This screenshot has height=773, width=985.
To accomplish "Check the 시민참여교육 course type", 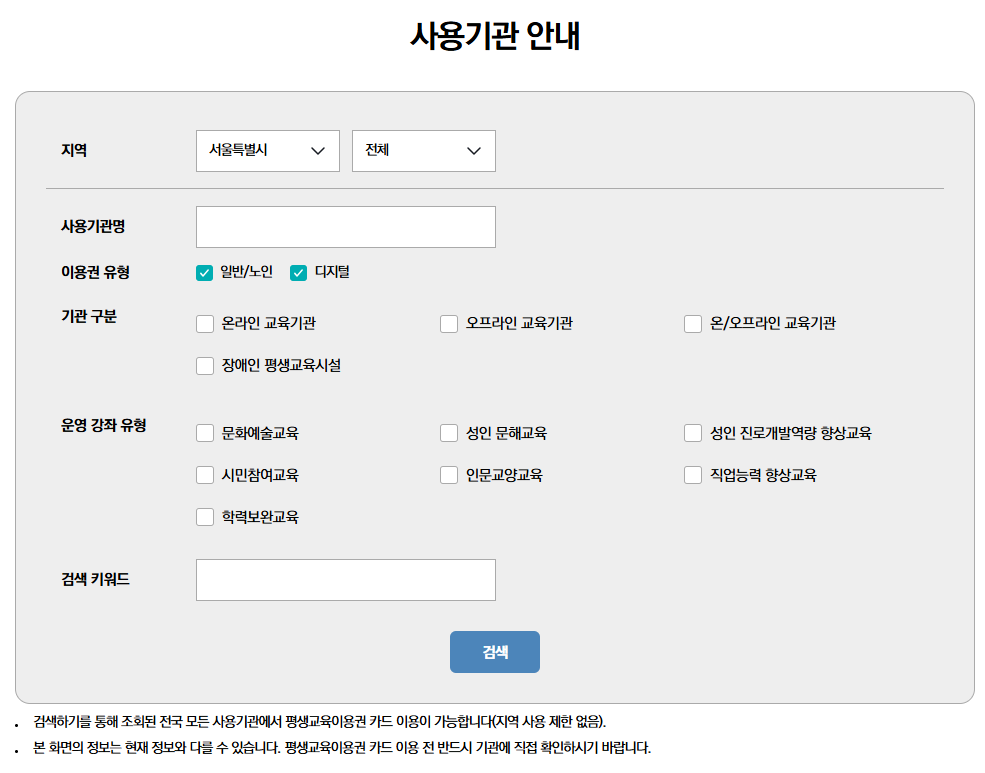I will [204, 474].
